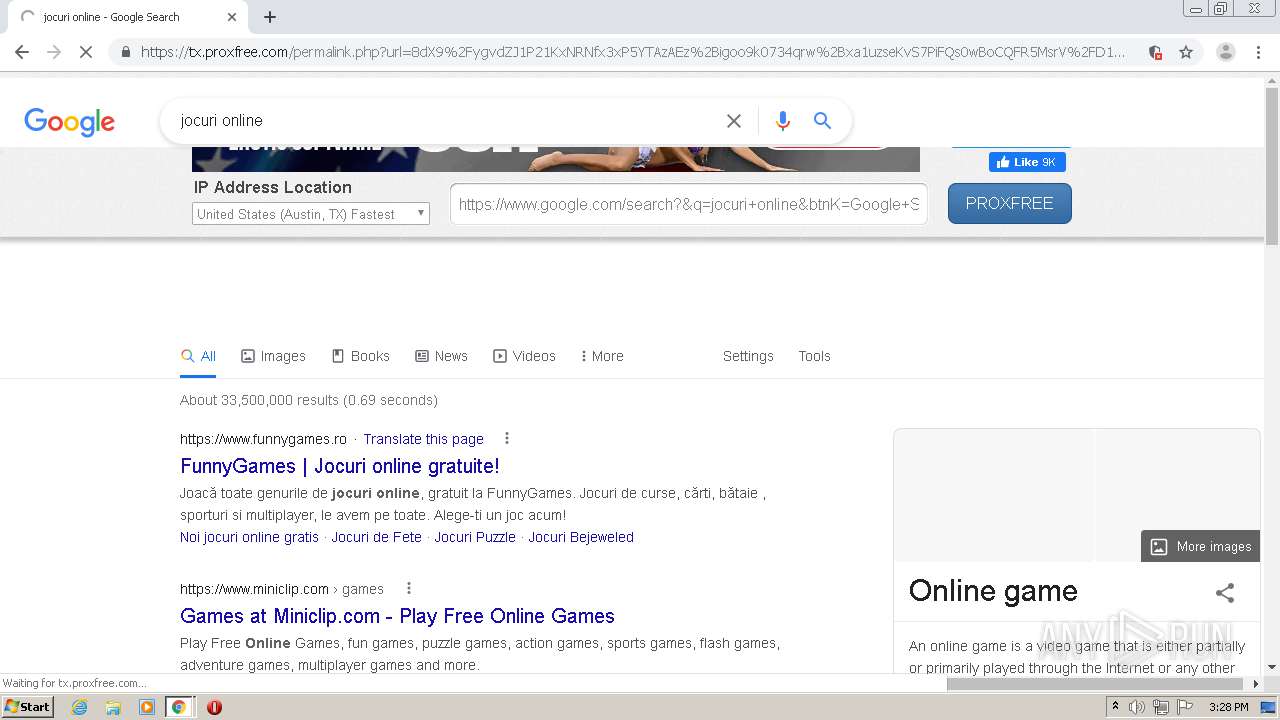Click scroll-right arrow on horizontal scrollbar
The image size is (1280, 720).
tap(1257, 684)
